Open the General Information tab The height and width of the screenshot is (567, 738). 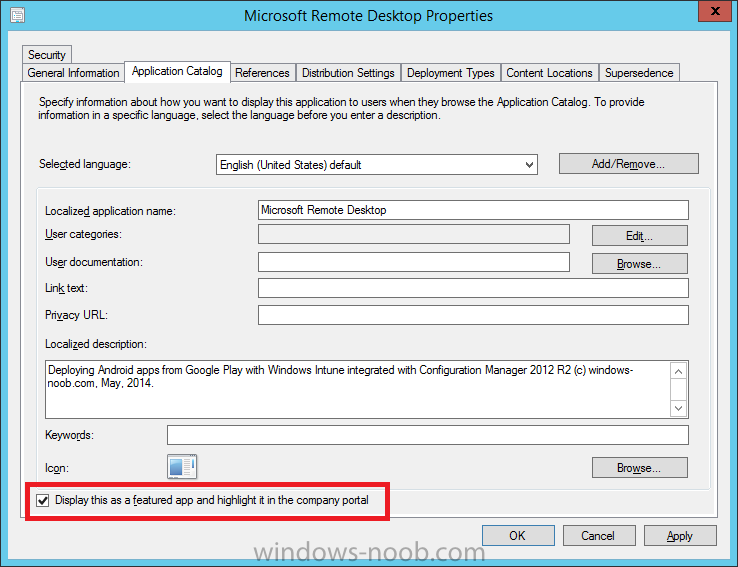pos(73,73)
